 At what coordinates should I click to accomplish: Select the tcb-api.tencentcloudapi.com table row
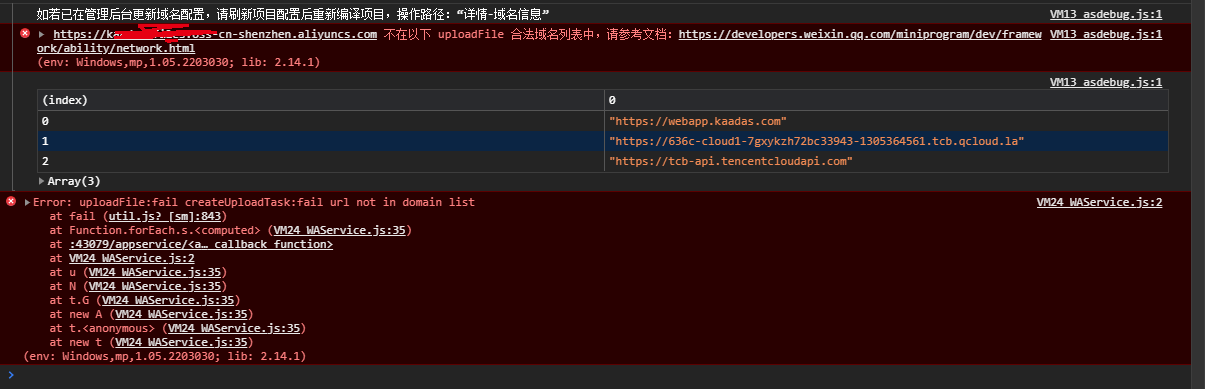click(602, 161)
